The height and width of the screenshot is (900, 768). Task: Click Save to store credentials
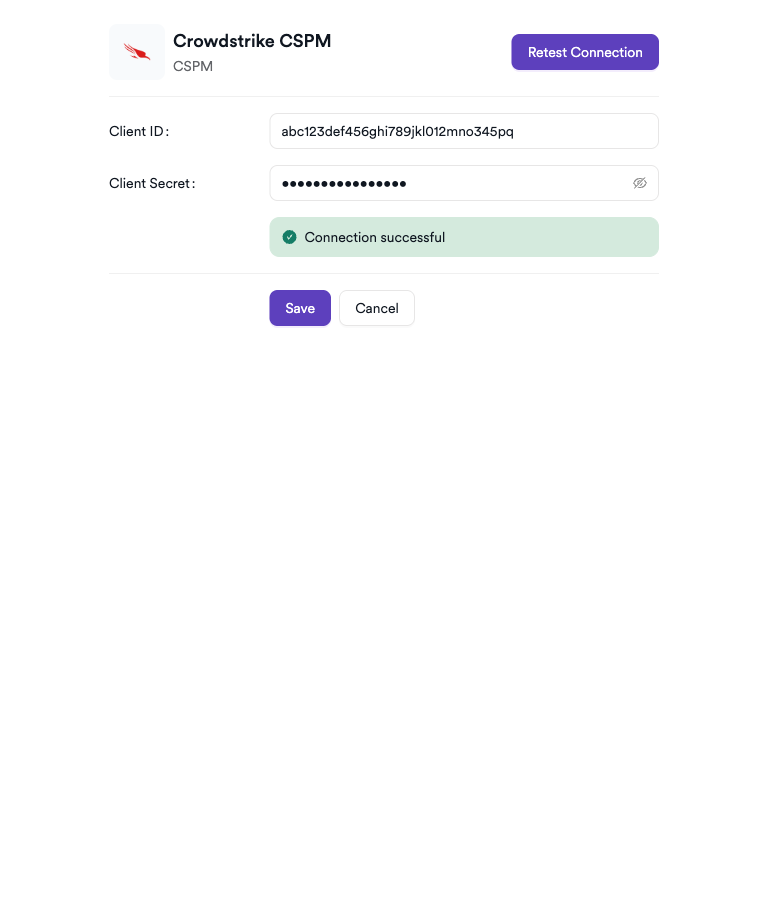[x=300, y=308]
